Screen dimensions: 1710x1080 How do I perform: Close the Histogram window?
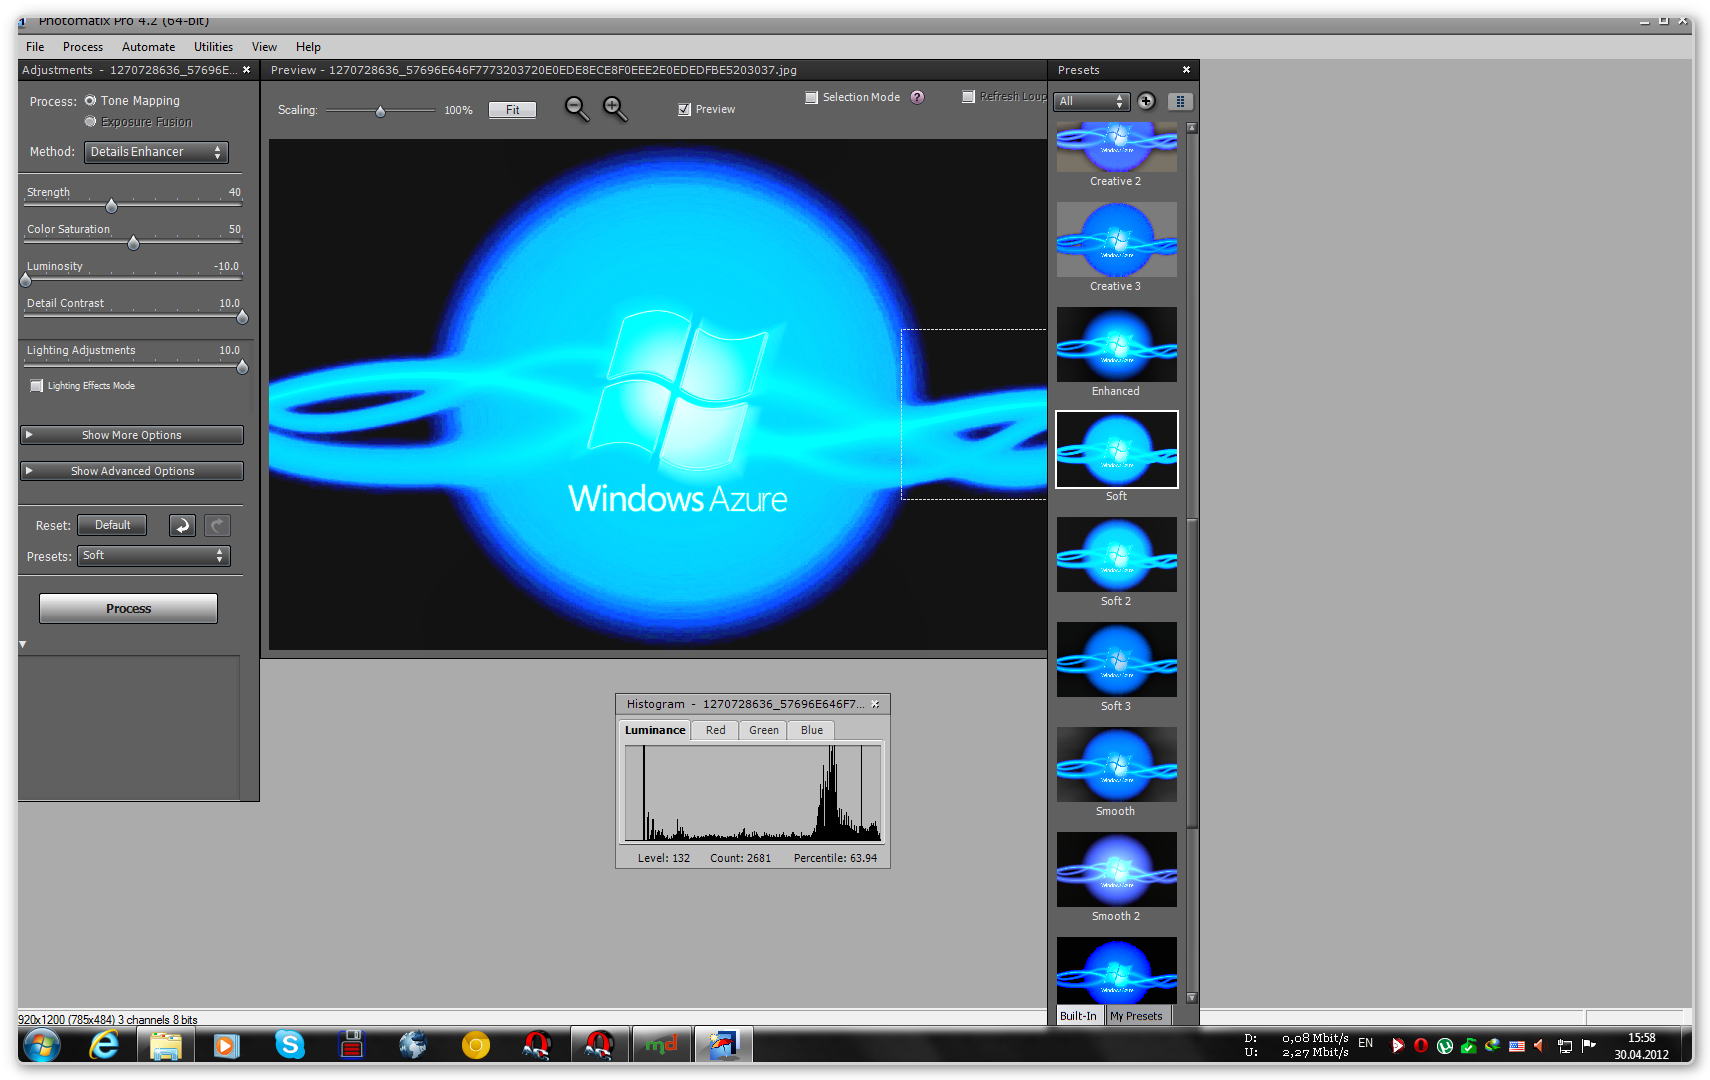click(875, 704)
